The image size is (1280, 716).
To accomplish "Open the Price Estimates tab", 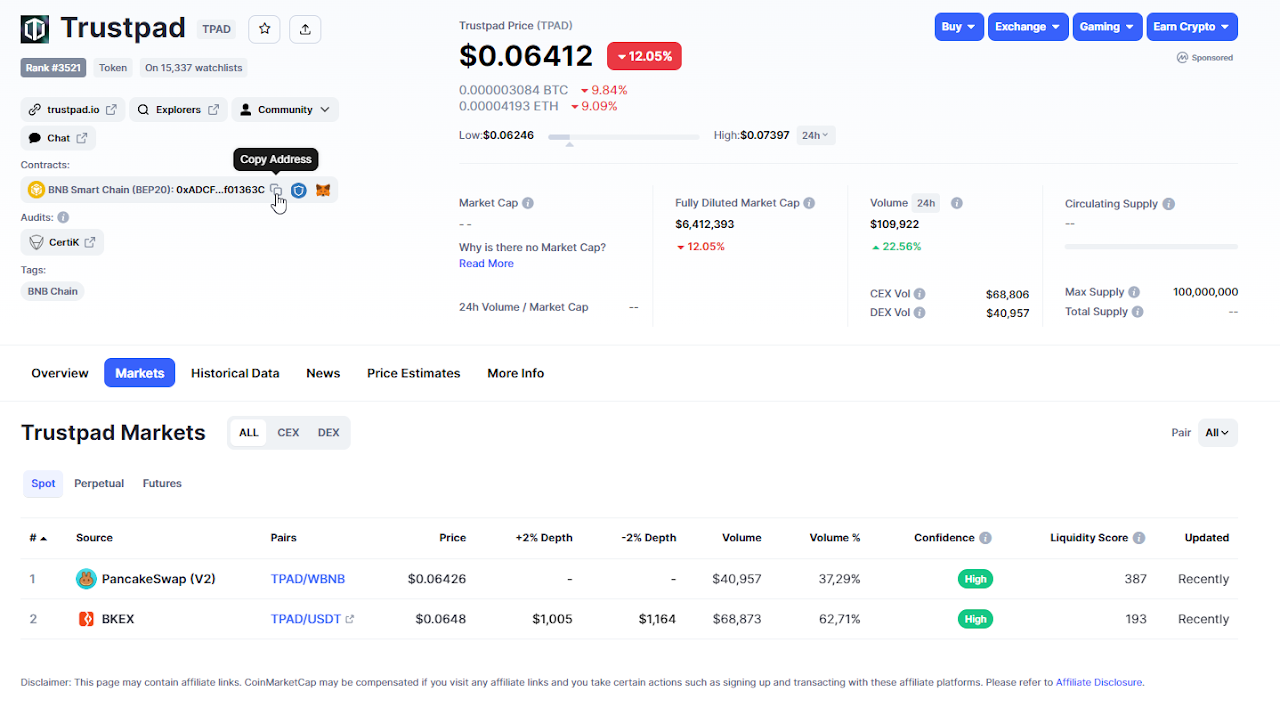I will pos(414,373).
